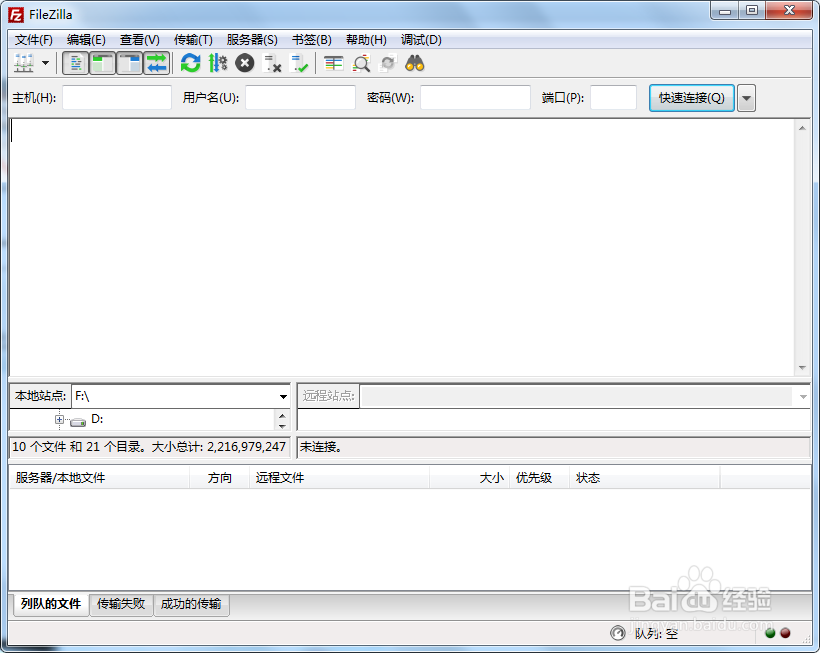
Task: Expand the D: drive tree node
Action: point(59,419)
